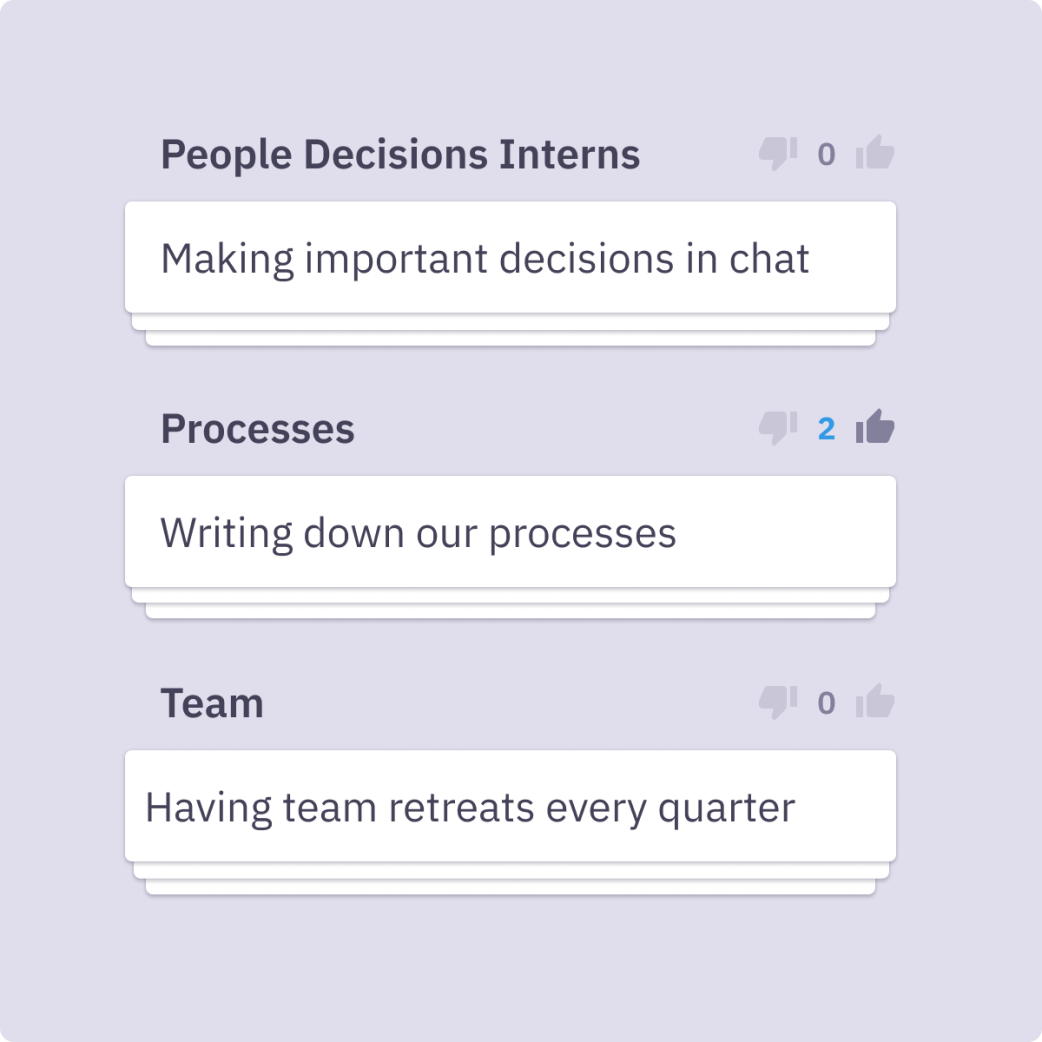
Task: Downvote the People Decisions Interns group
Action: point(778,154)
